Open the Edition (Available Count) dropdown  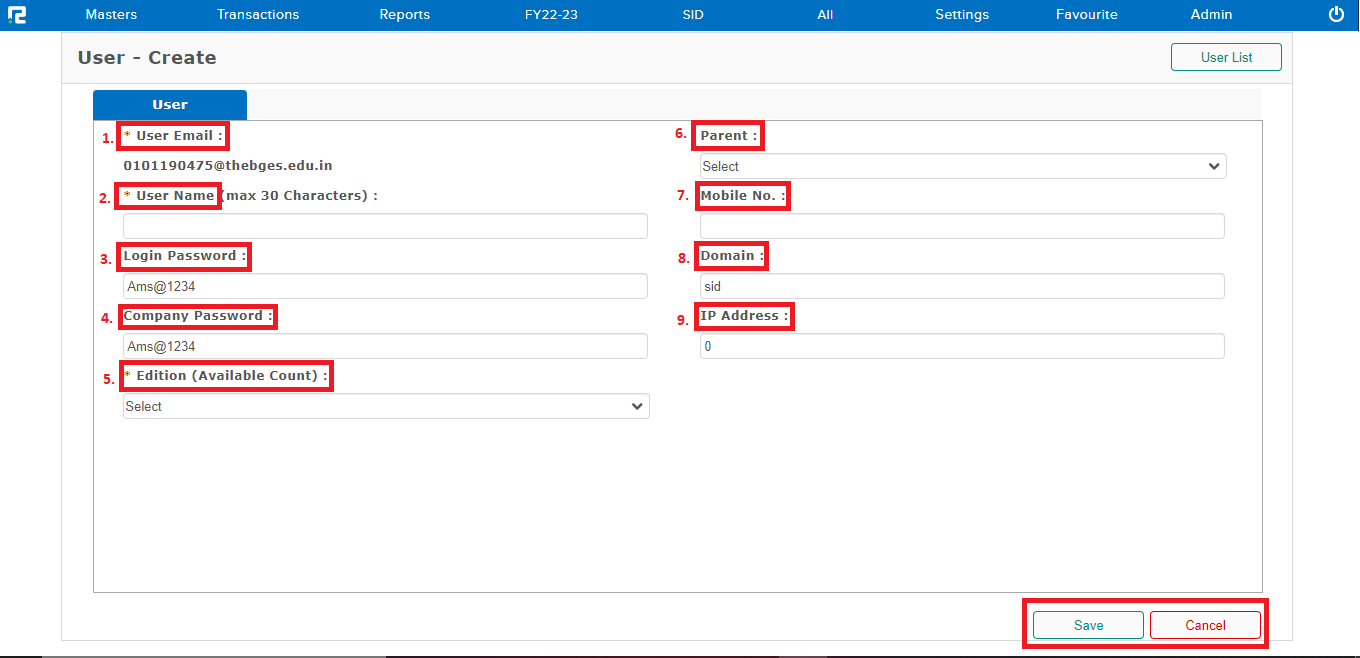(385, 406)
